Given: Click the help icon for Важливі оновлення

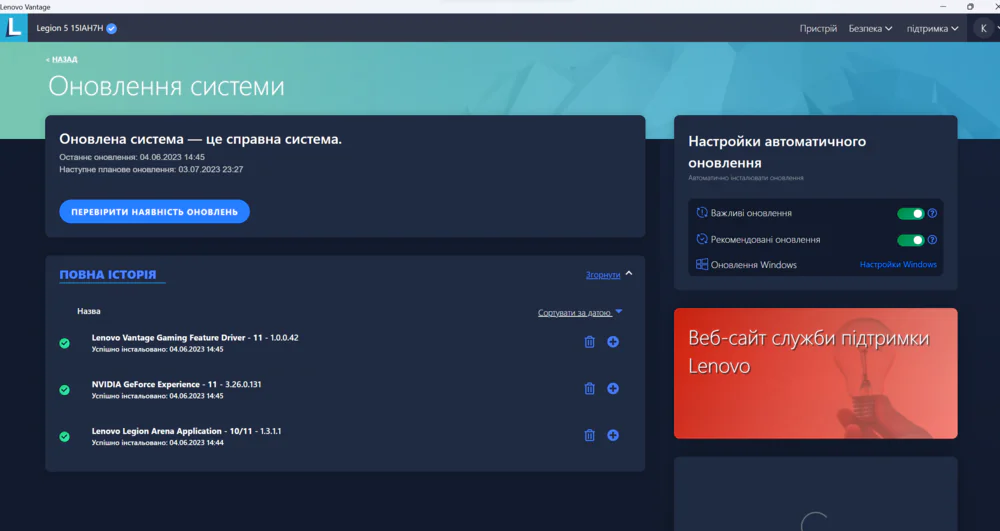Looking at the screenshot, I should click(932, 214).
